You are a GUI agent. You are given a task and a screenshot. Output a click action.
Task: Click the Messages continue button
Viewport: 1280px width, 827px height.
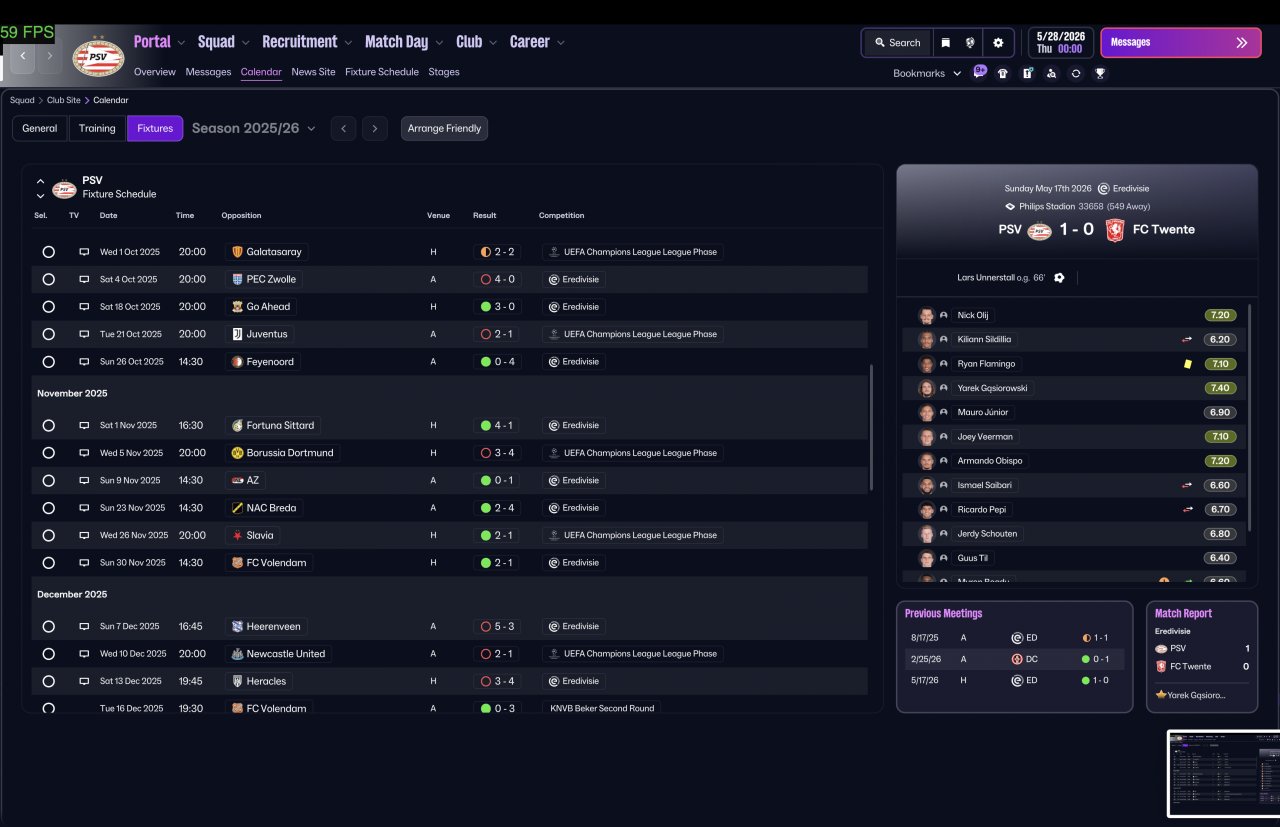pos(1181,43)
